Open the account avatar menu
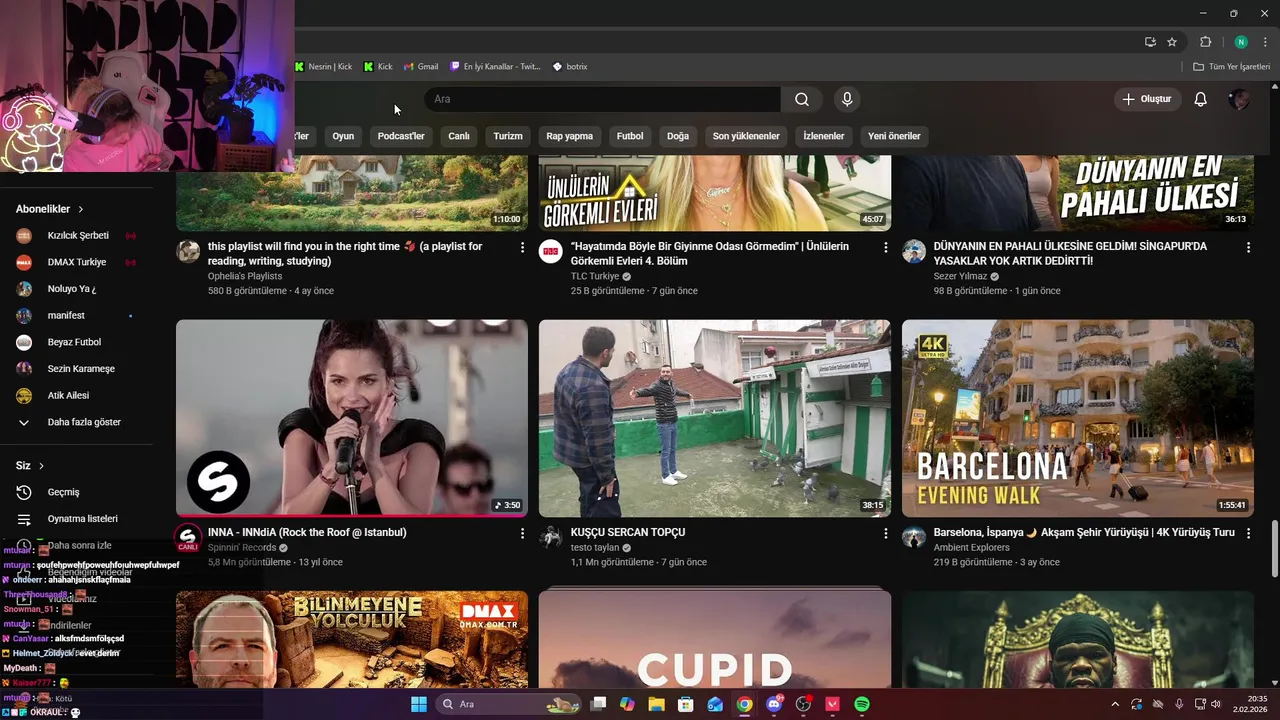Image resolution: width=1280 pixels, height=720 pixels. click(x=1239, y=99)
